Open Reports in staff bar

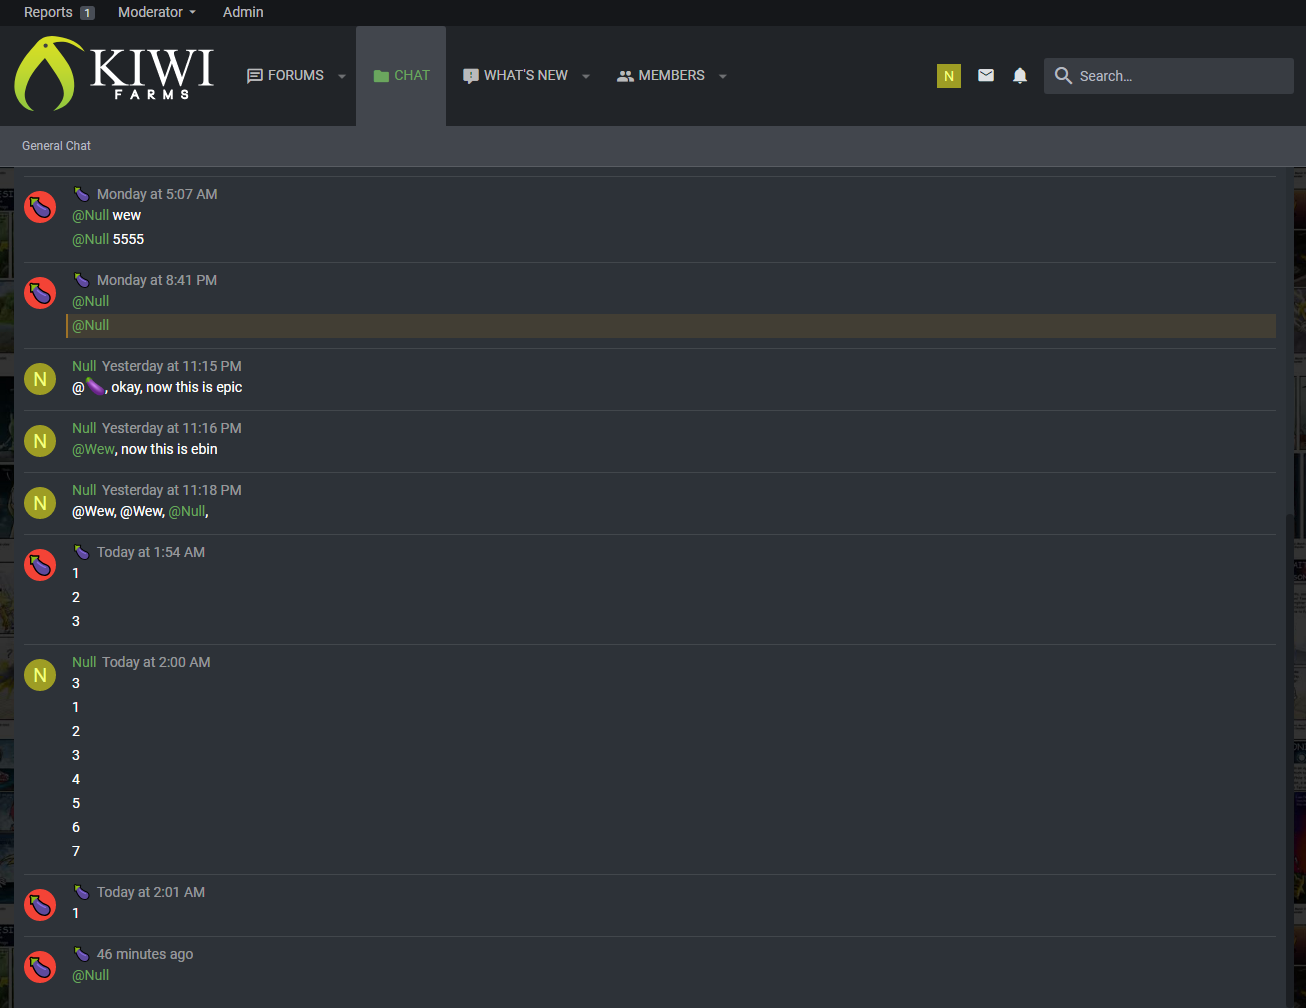click(x=48, y=12)
